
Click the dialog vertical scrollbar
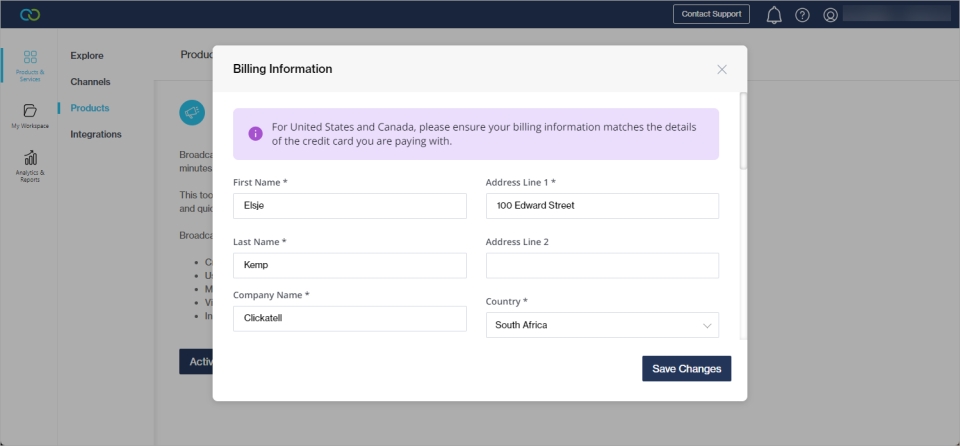click(742, 130)
